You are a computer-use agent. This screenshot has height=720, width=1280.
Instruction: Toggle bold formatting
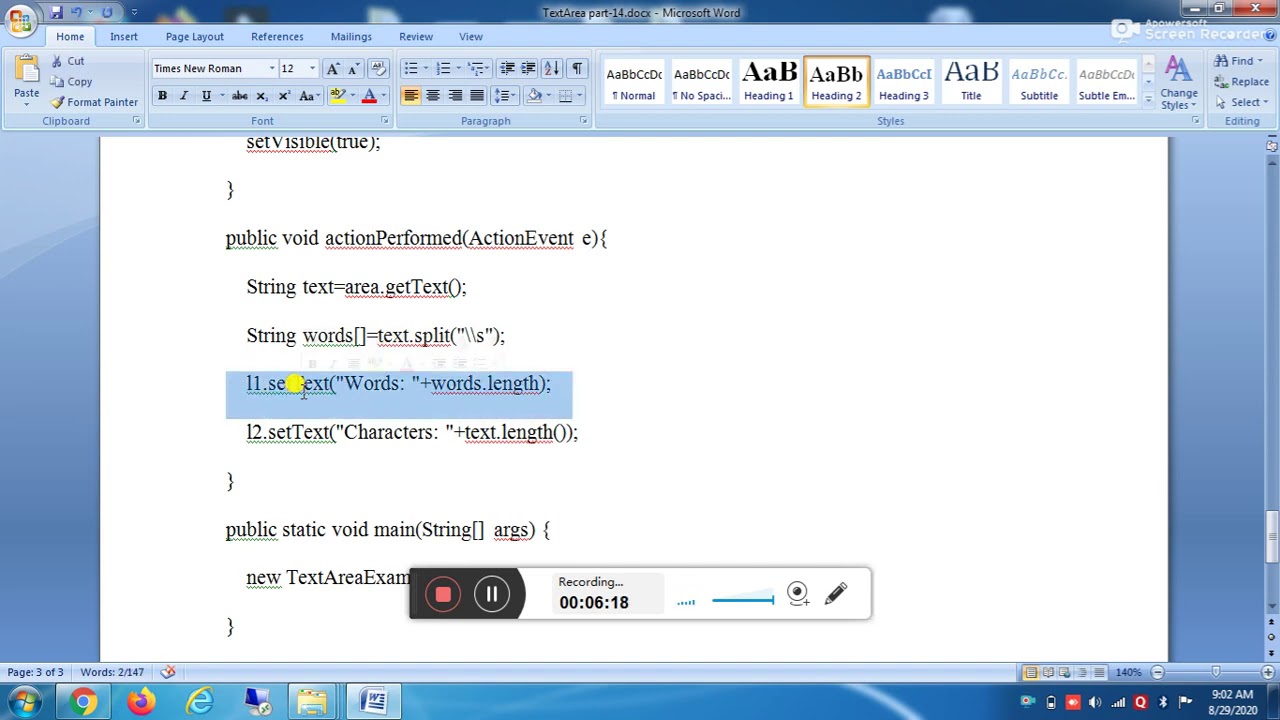162,96
